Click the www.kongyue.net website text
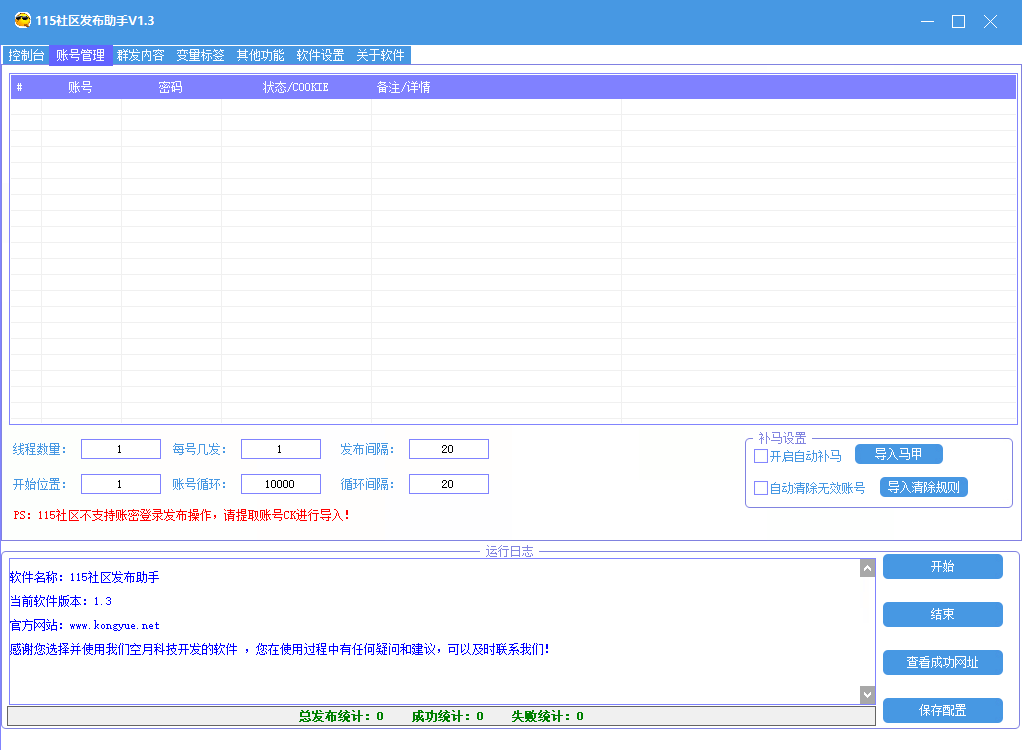The height and width of the screenshot is (750, 1022). (x=115, y=626)
